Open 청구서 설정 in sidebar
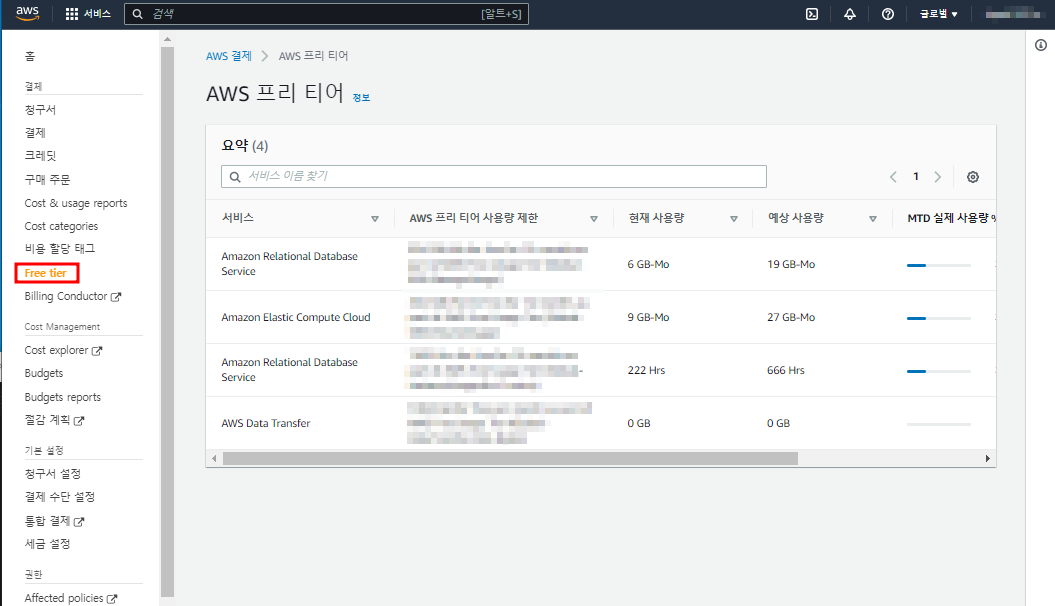This screenshot has width=1055, height=606. pos(52,474)
